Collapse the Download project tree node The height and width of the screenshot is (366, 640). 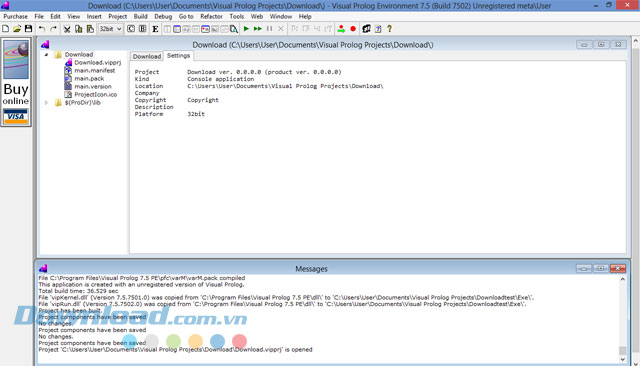pos(46,55)
